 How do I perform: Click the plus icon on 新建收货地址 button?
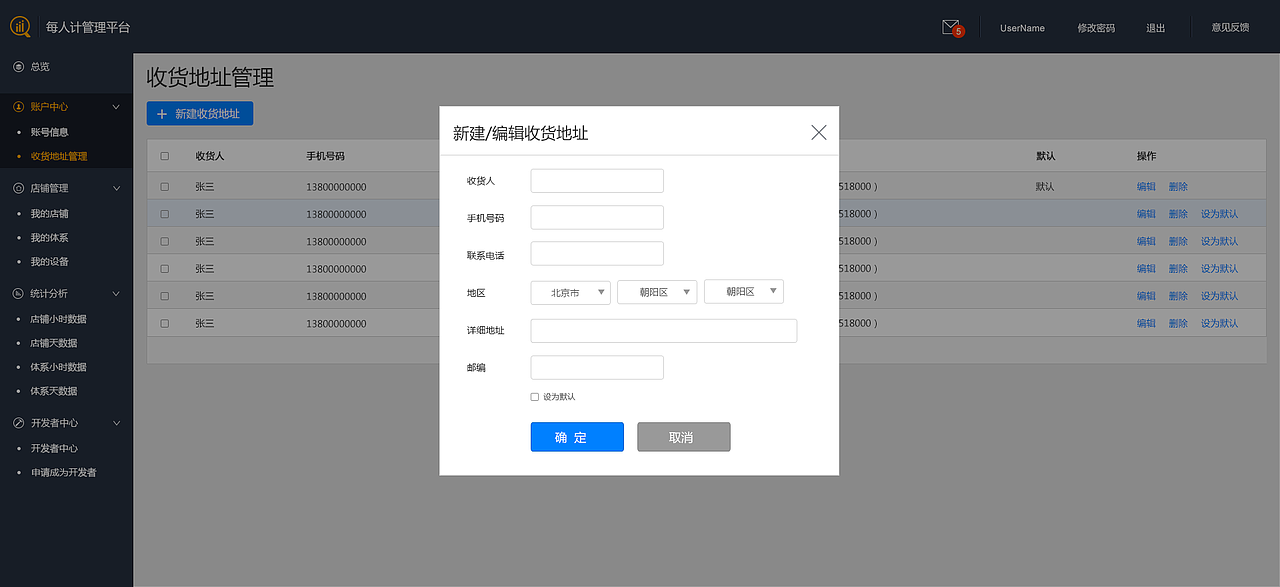coord(162,113)
